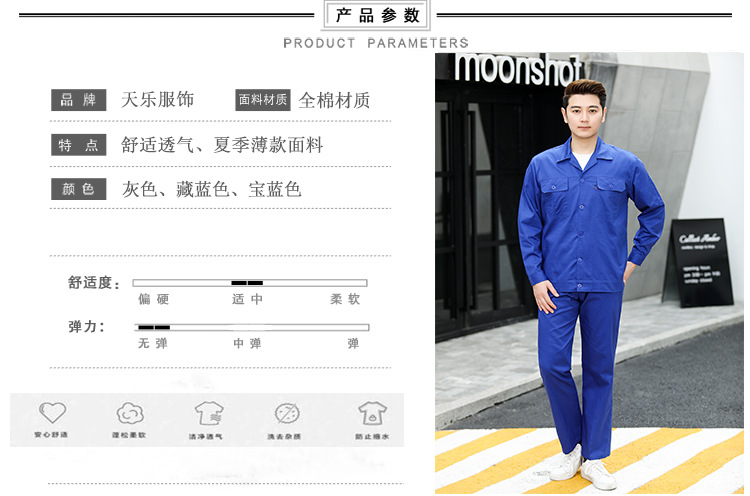Viewport: 750px width, 496px height.
Task: Click the elasticity bar marker
Action: click(x=154, y=327)
